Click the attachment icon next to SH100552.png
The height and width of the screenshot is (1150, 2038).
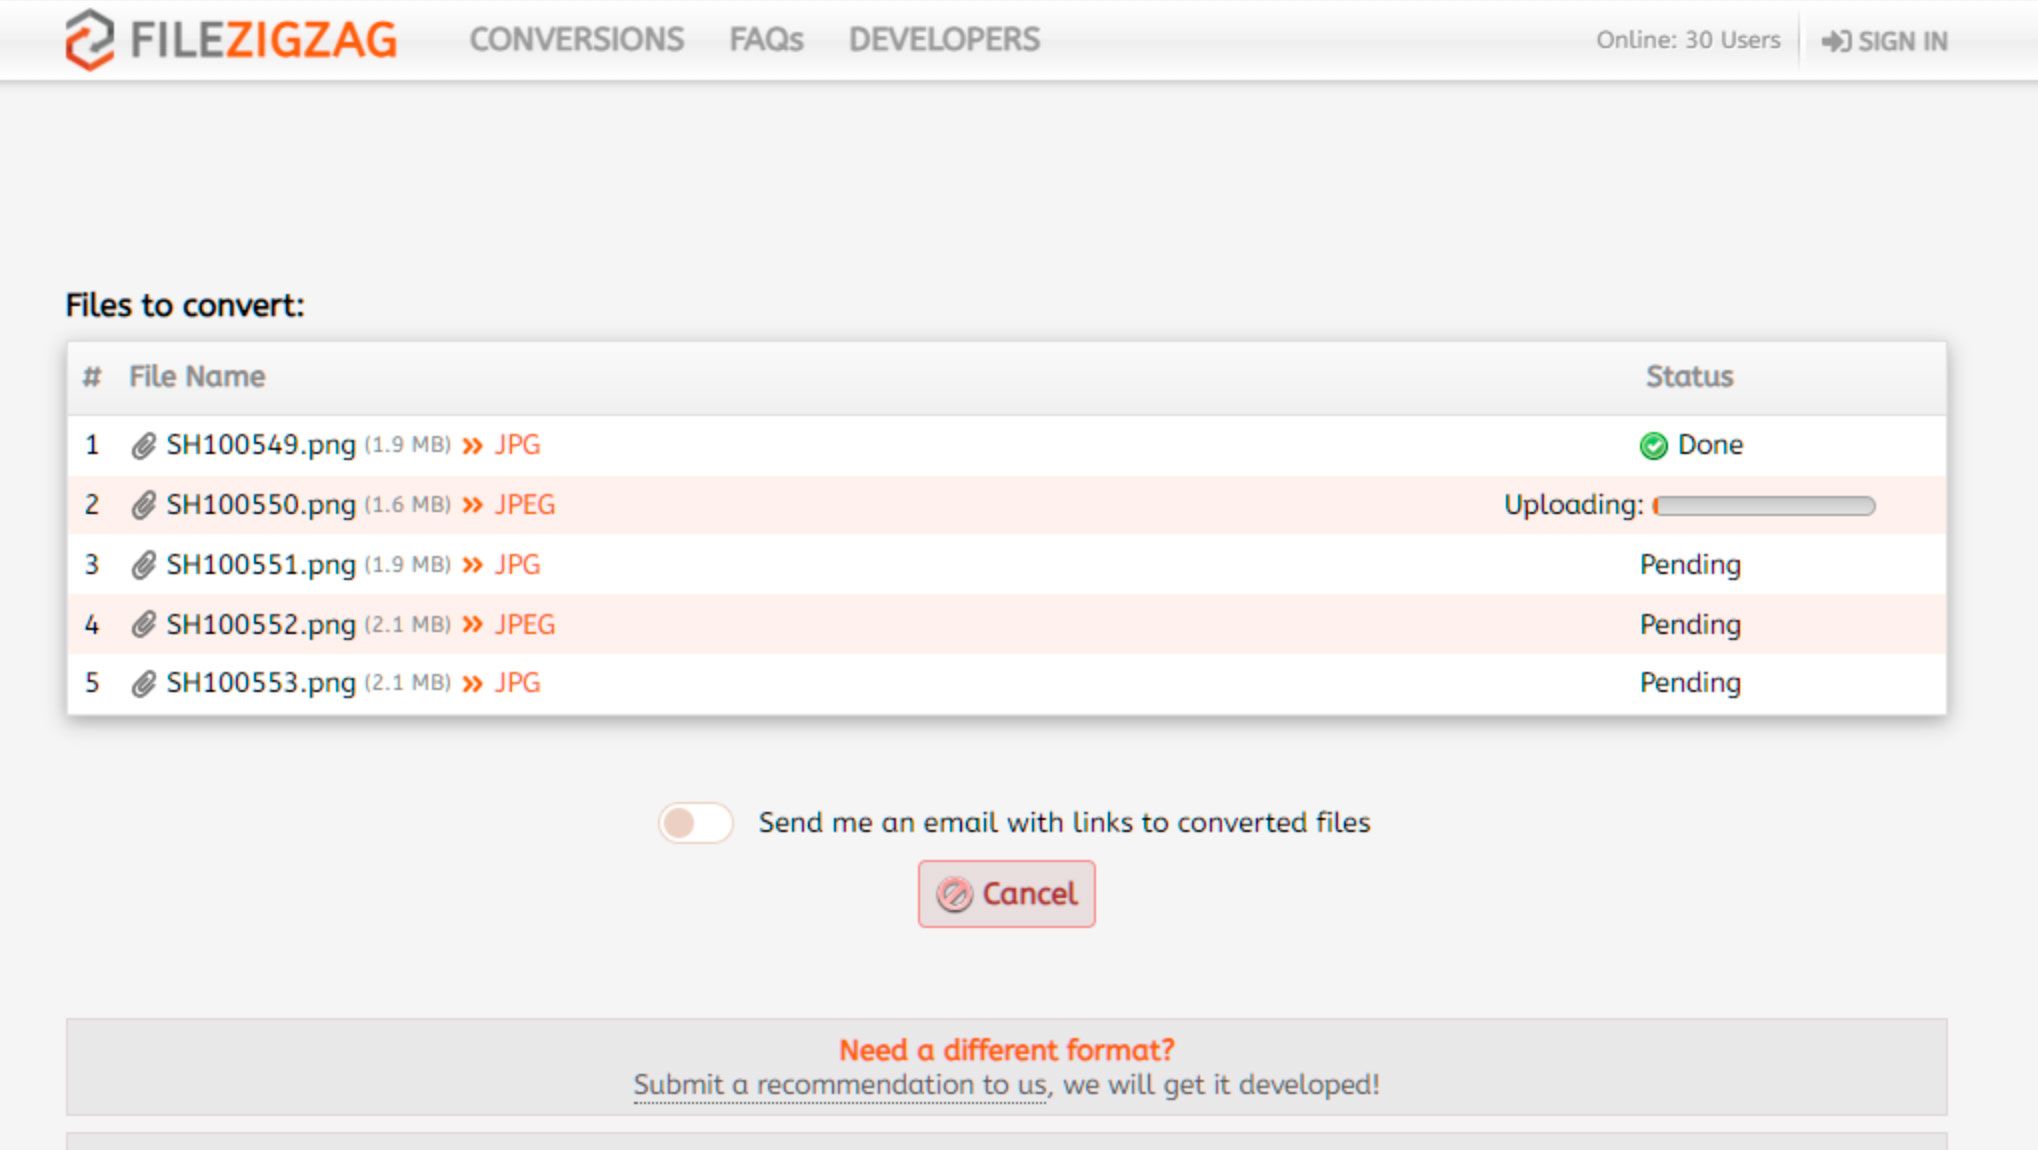pyautogui.click(x=143, y=624)
